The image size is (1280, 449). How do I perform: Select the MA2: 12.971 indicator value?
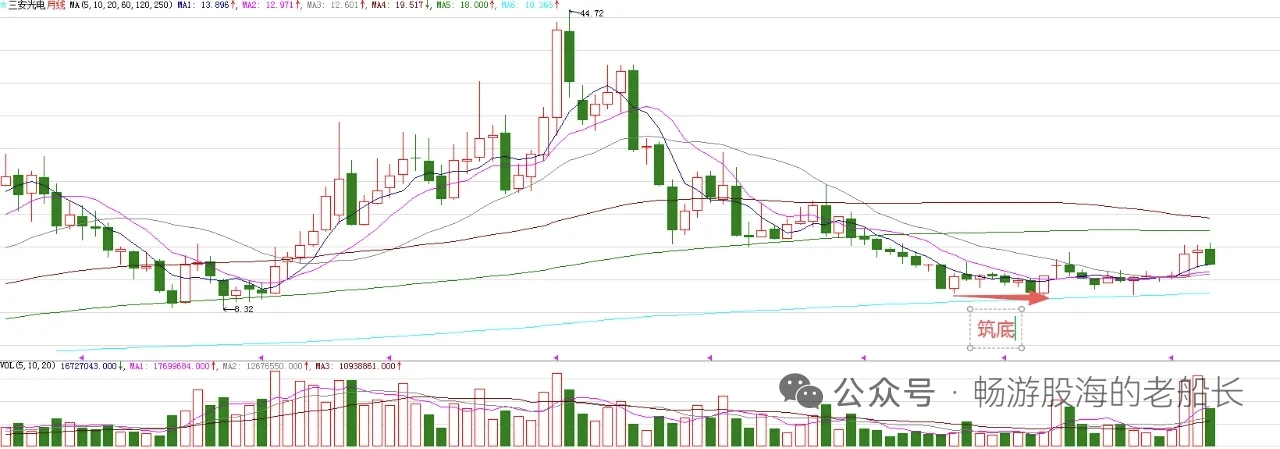point(270,5)
